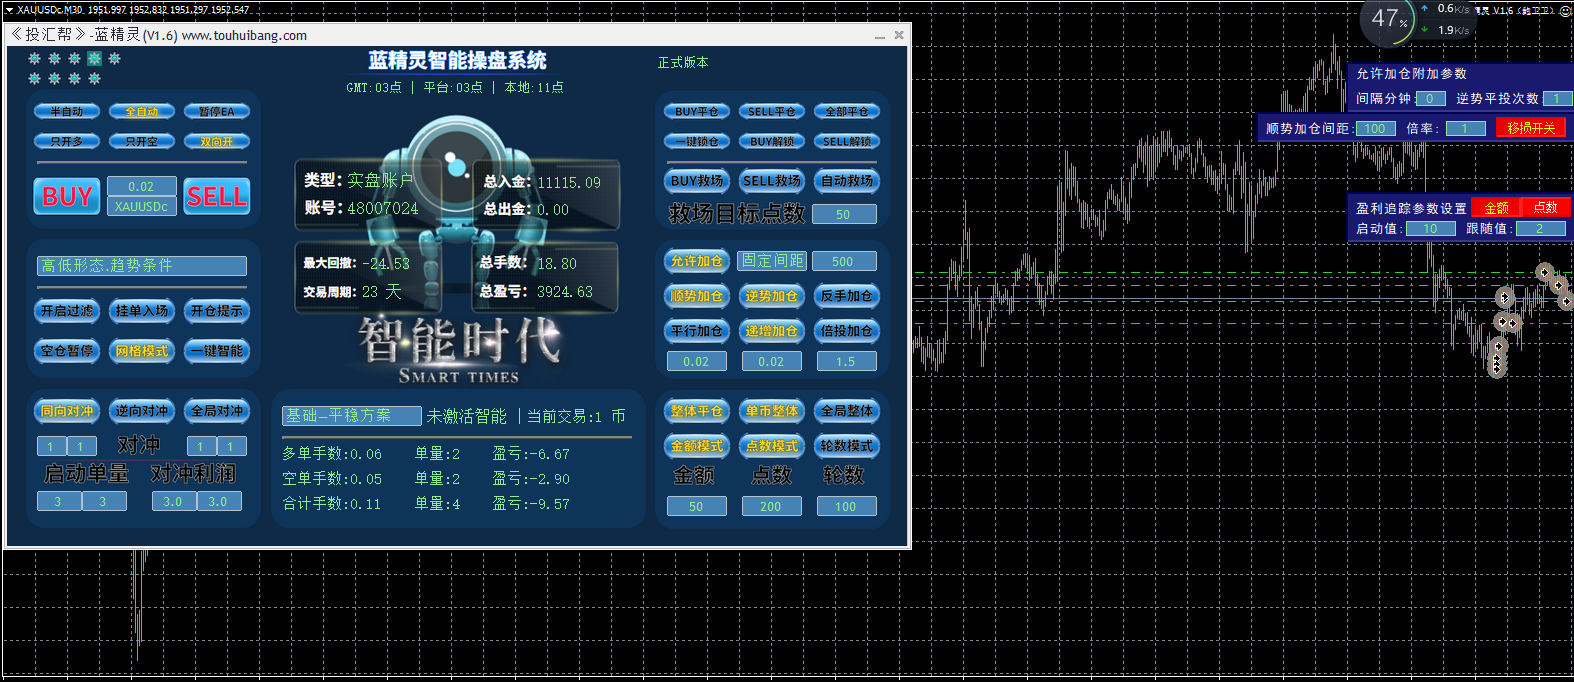Click SELL平仓 close sell positions
The width and height of the screenshot is (1574, 682).
(772, 112)
